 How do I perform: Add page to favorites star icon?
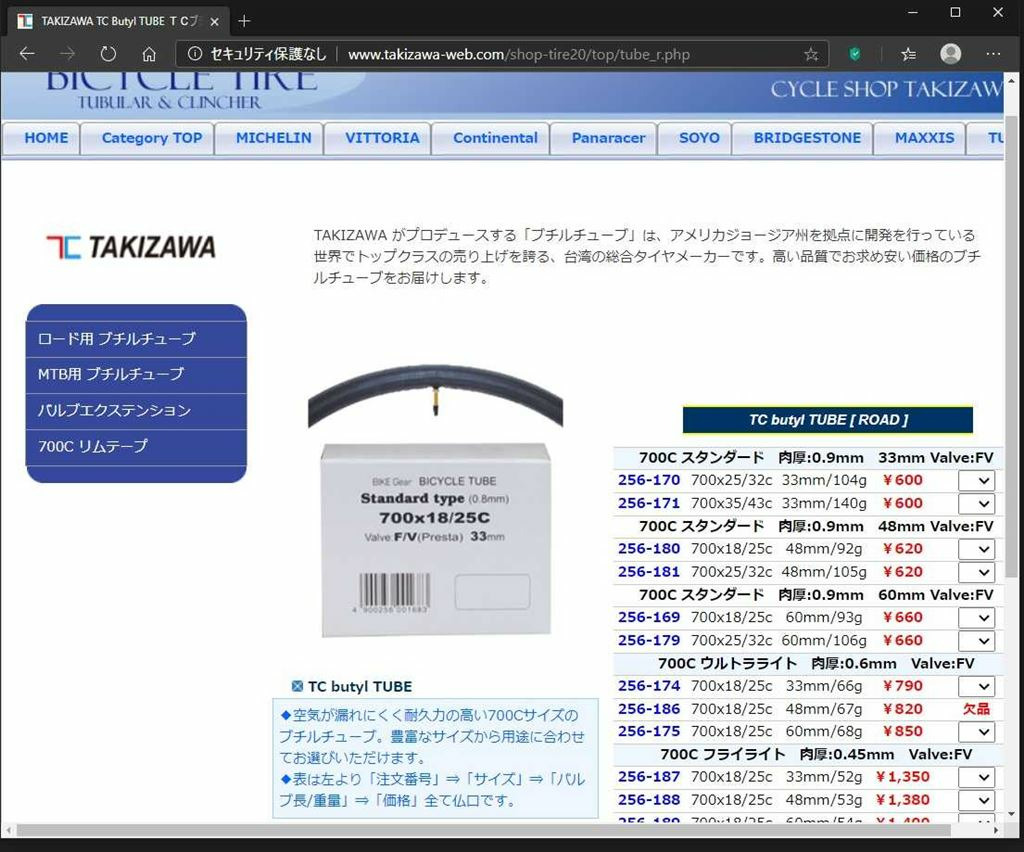coord(811,54)
